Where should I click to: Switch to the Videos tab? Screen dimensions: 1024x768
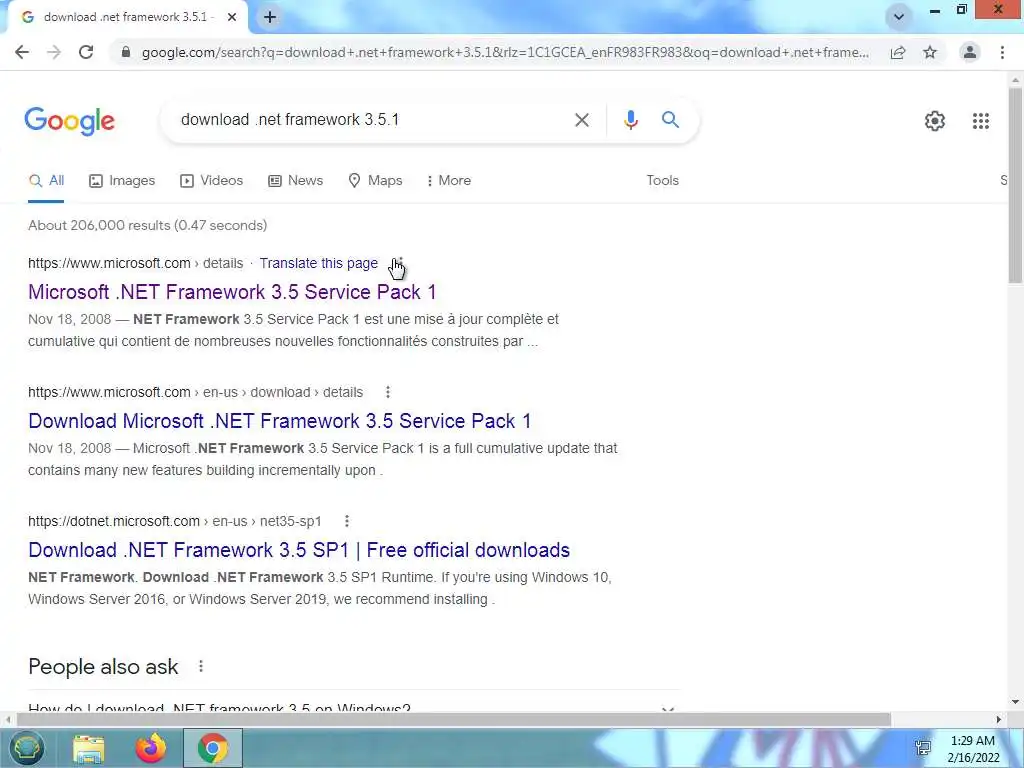pos(212,181)
